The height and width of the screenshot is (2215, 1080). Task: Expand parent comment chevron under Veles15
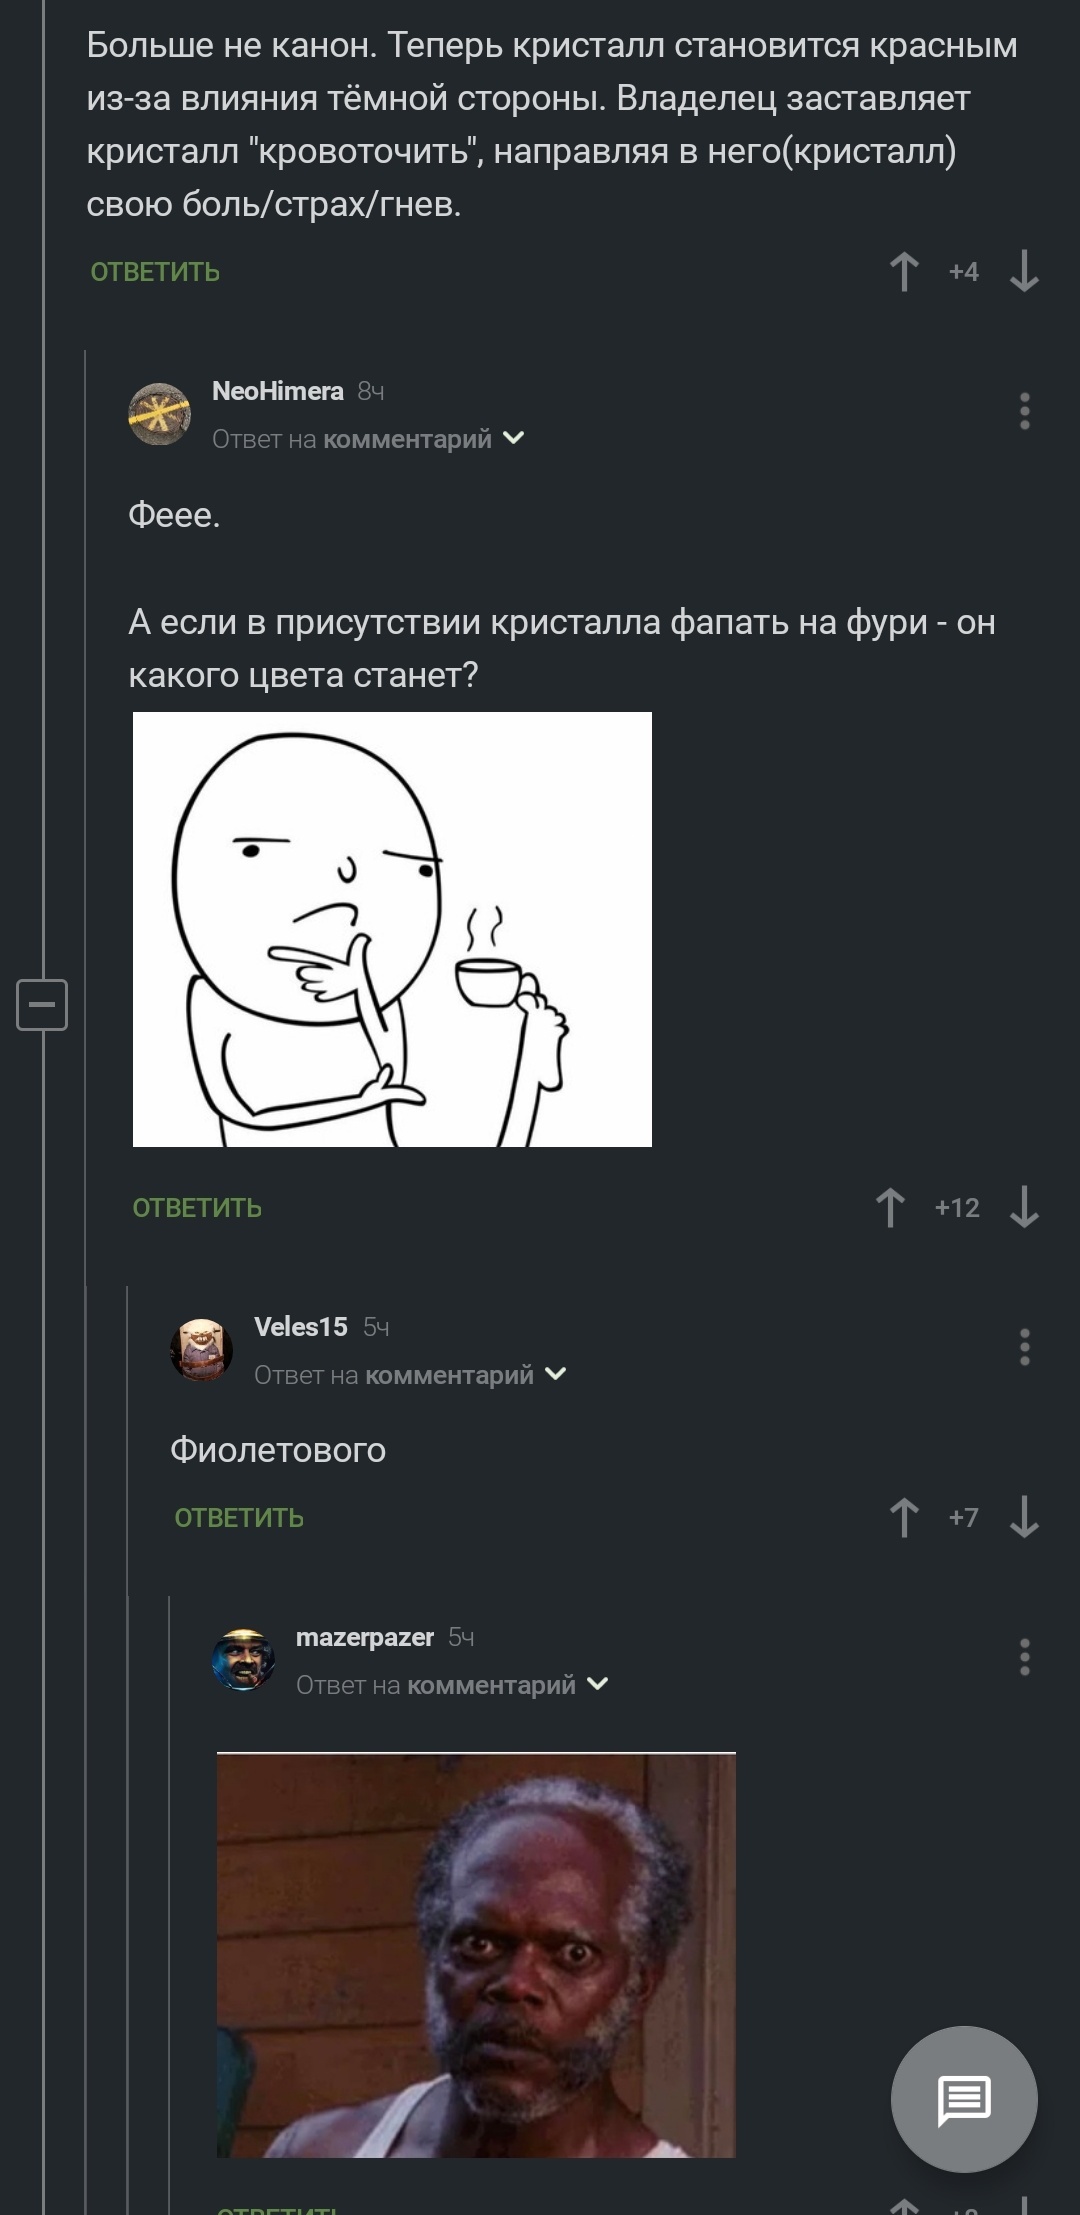[x=555, y=1374]
